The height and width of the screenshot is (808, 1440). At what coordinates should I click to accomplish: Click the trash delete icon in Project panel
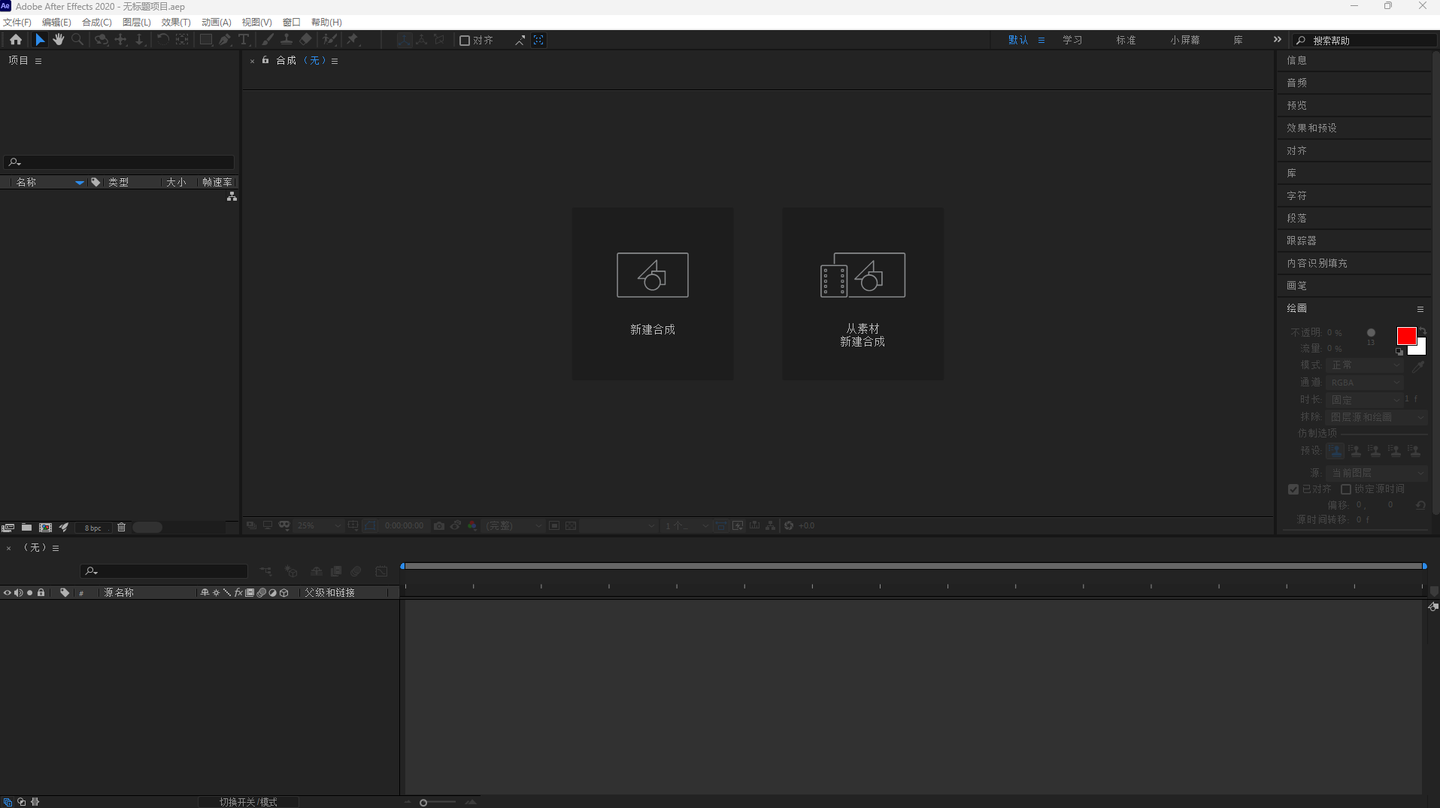[121, 527]
